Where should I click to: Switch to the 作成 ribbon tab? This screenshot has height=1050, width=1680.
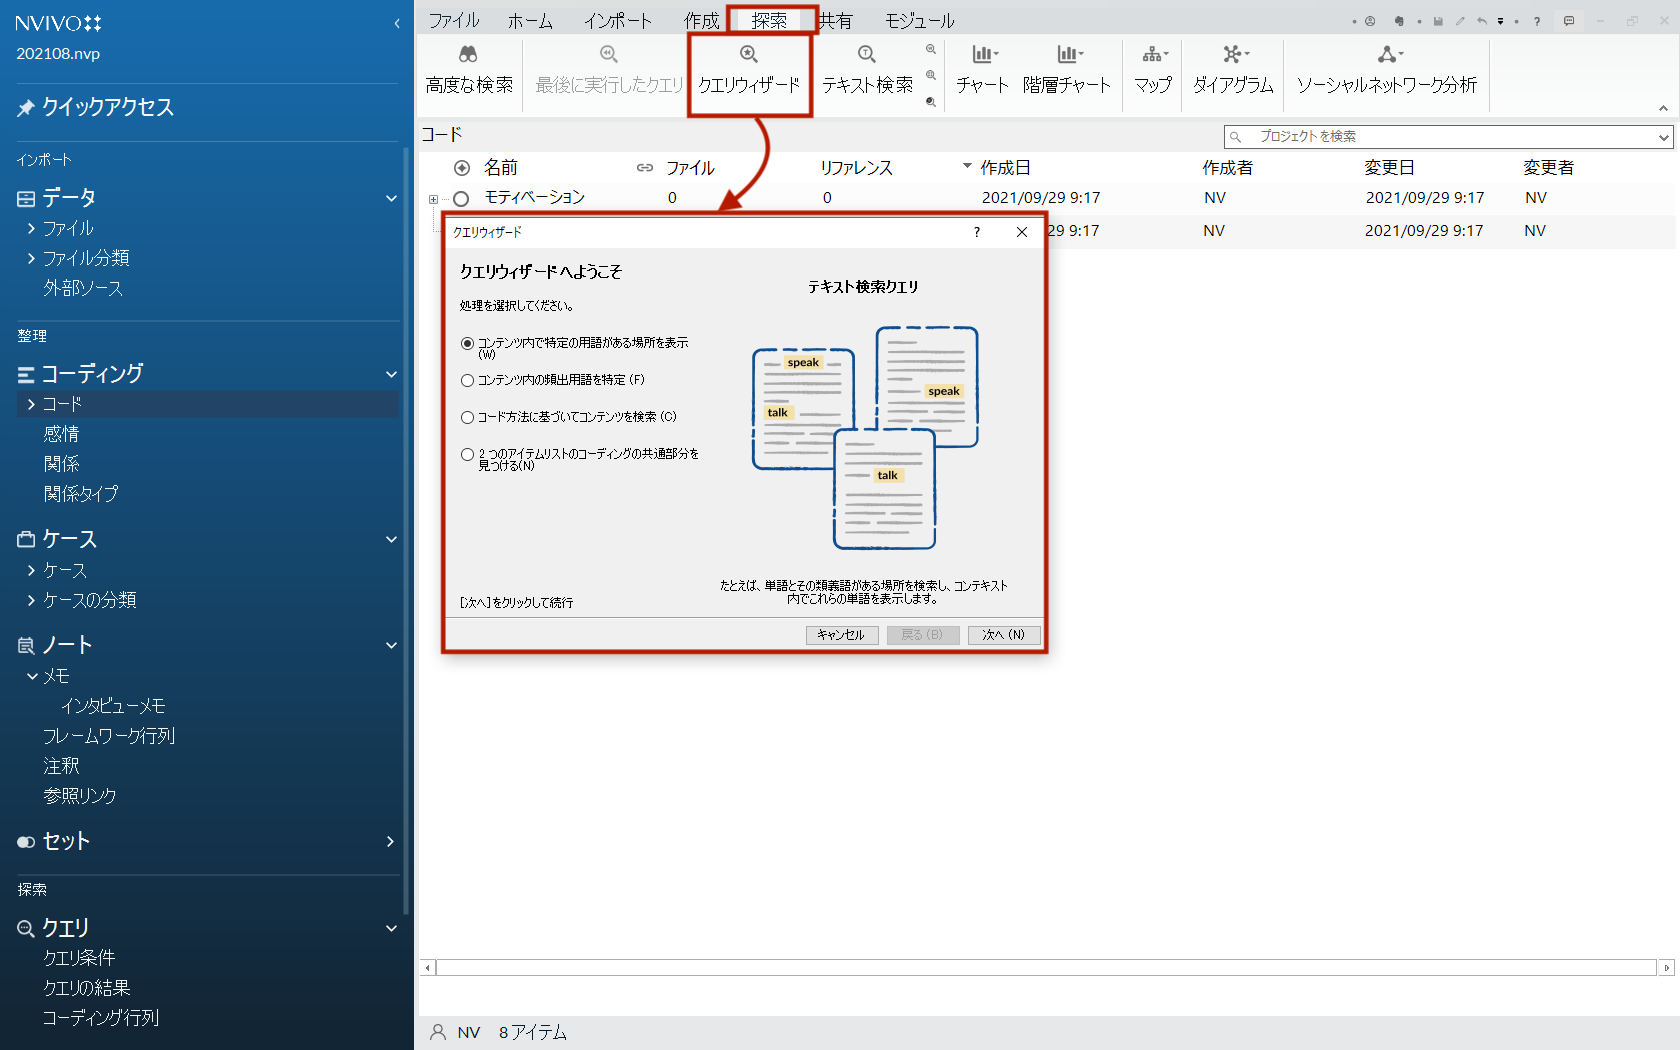pos(701,20)
